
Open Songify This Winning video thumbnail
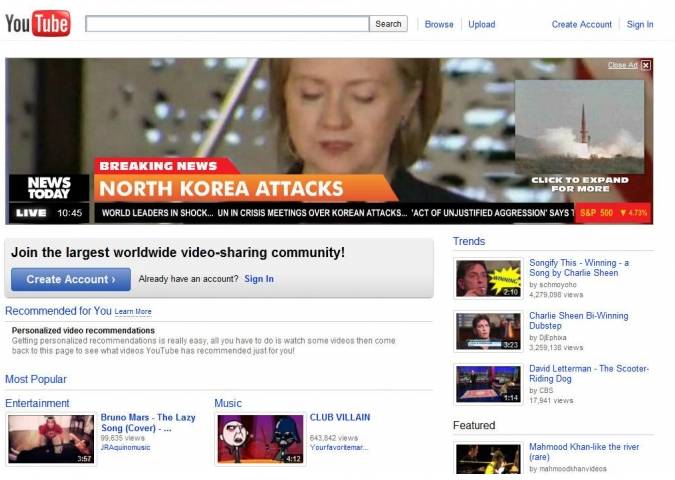[x=488, y=279]
